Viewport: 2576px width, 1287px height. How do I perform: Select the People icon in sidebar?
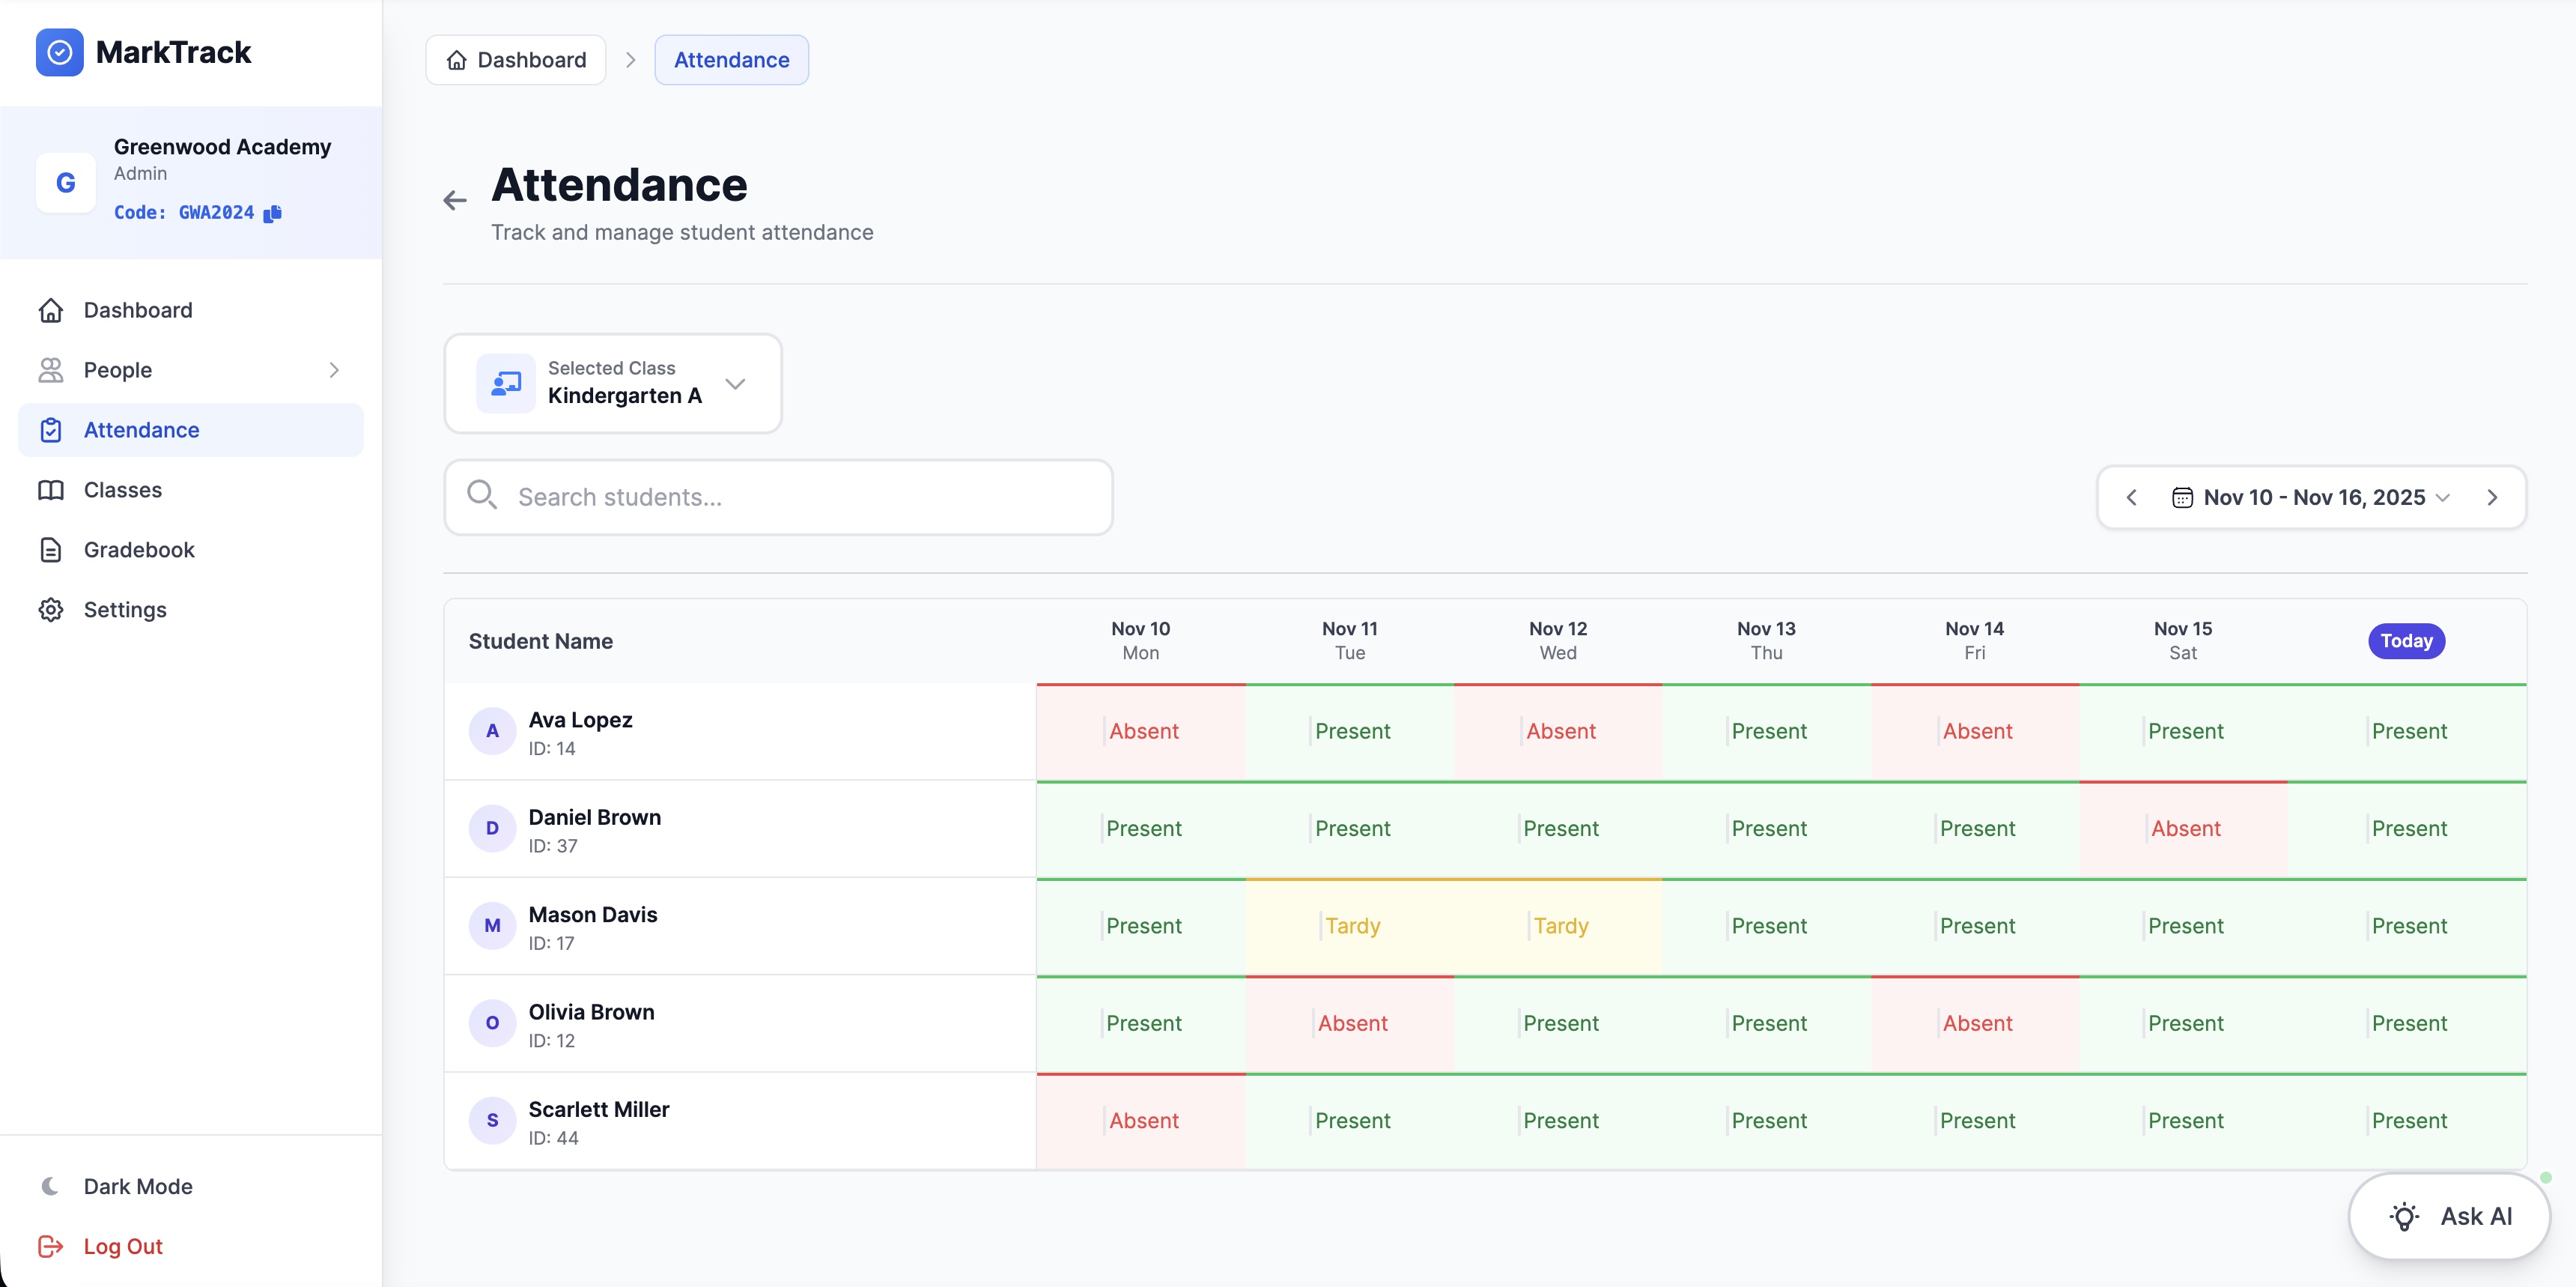[51, 370]
